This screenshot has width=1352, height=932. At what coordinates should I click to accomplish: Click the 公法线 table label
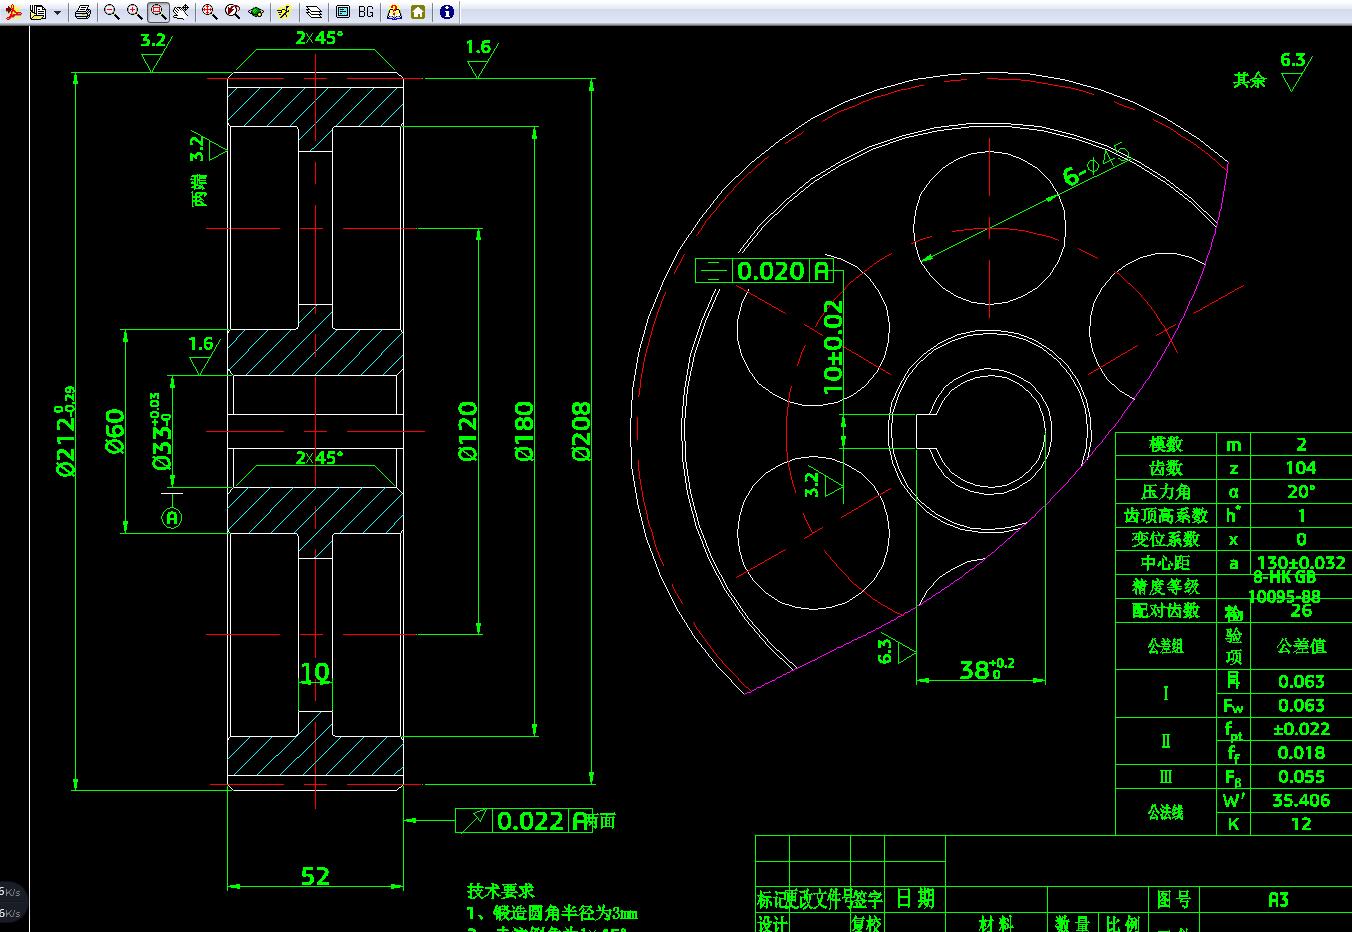pyautogui.click(x=1166, y=812)
